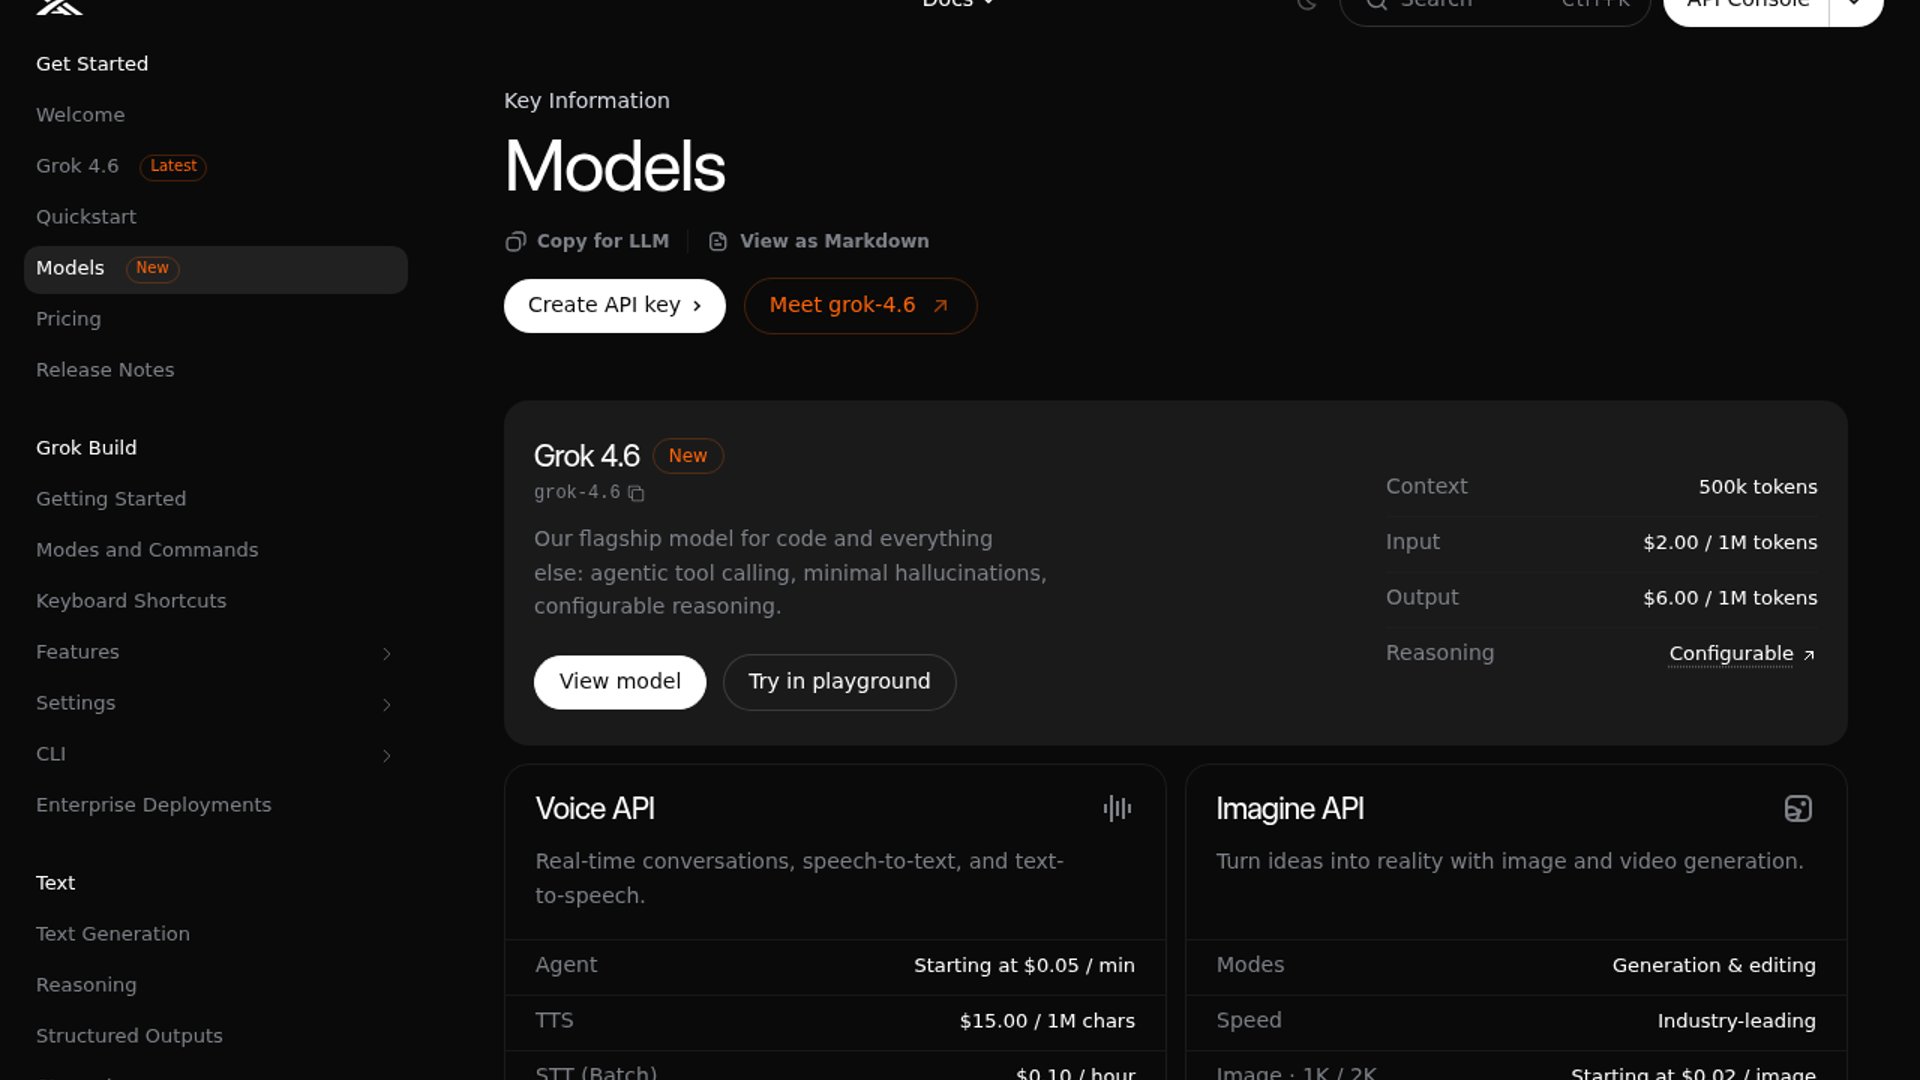Click the arrow on Meet grok-4.6
This screenshot has height=1080, width=1920.
(940, 306)
